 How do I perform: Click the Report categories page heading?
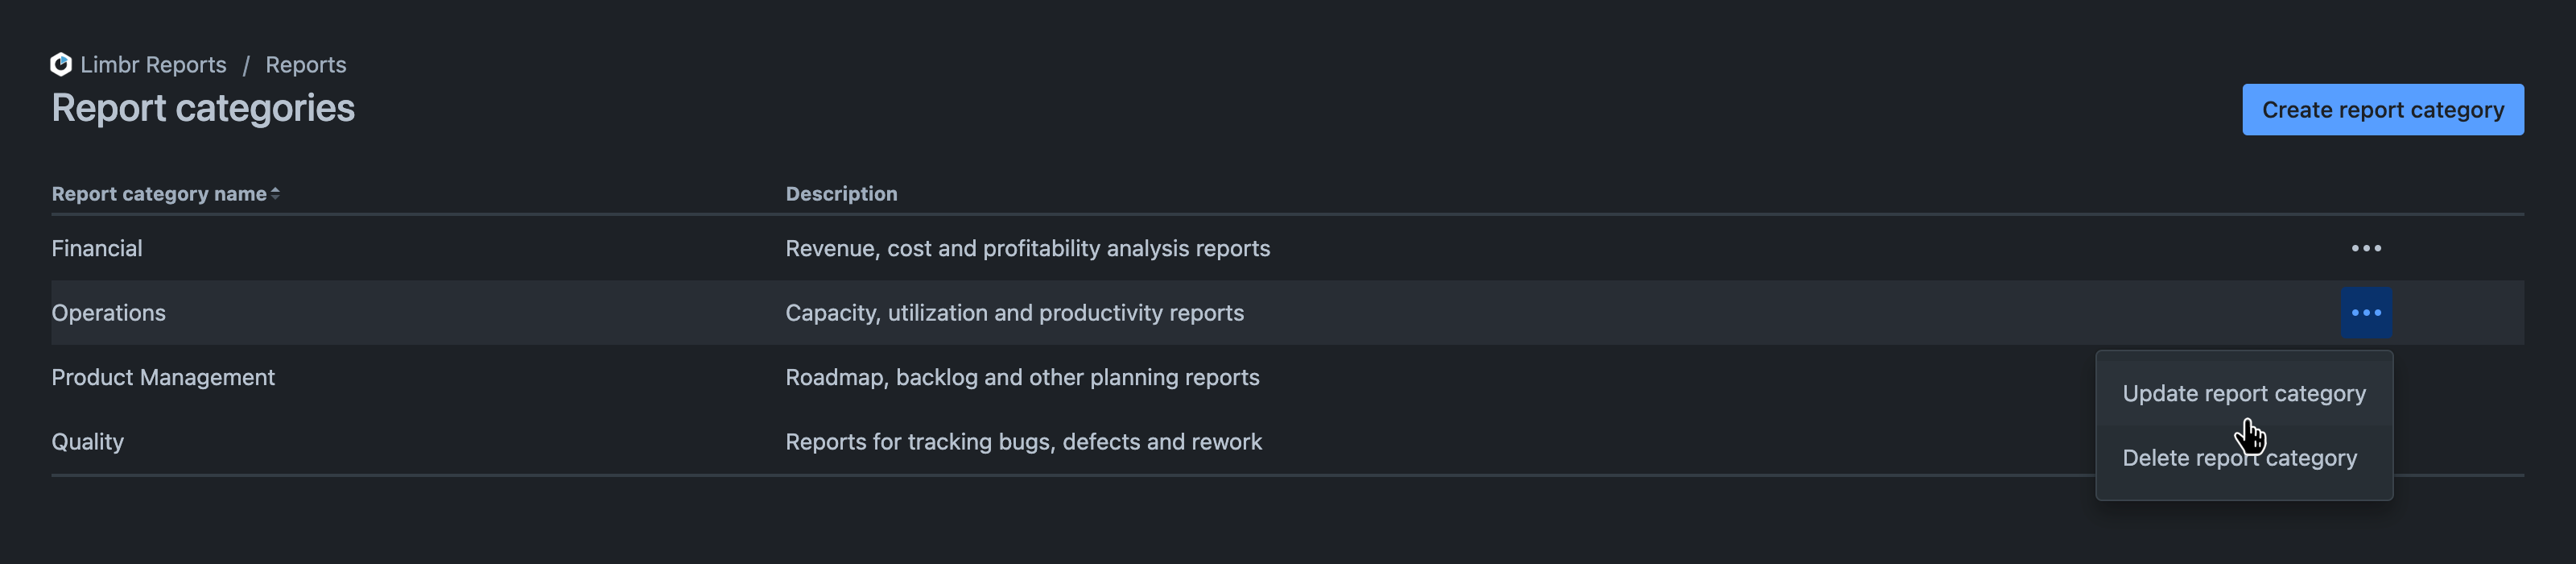tap(202, 107)
